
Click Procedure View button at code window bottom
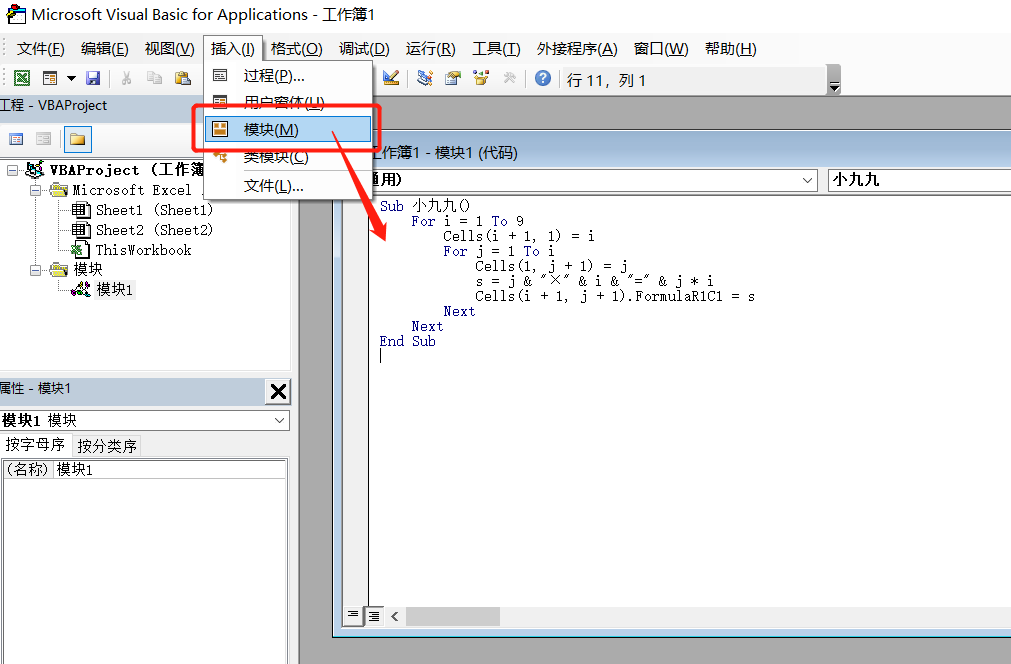click(353, 616)
